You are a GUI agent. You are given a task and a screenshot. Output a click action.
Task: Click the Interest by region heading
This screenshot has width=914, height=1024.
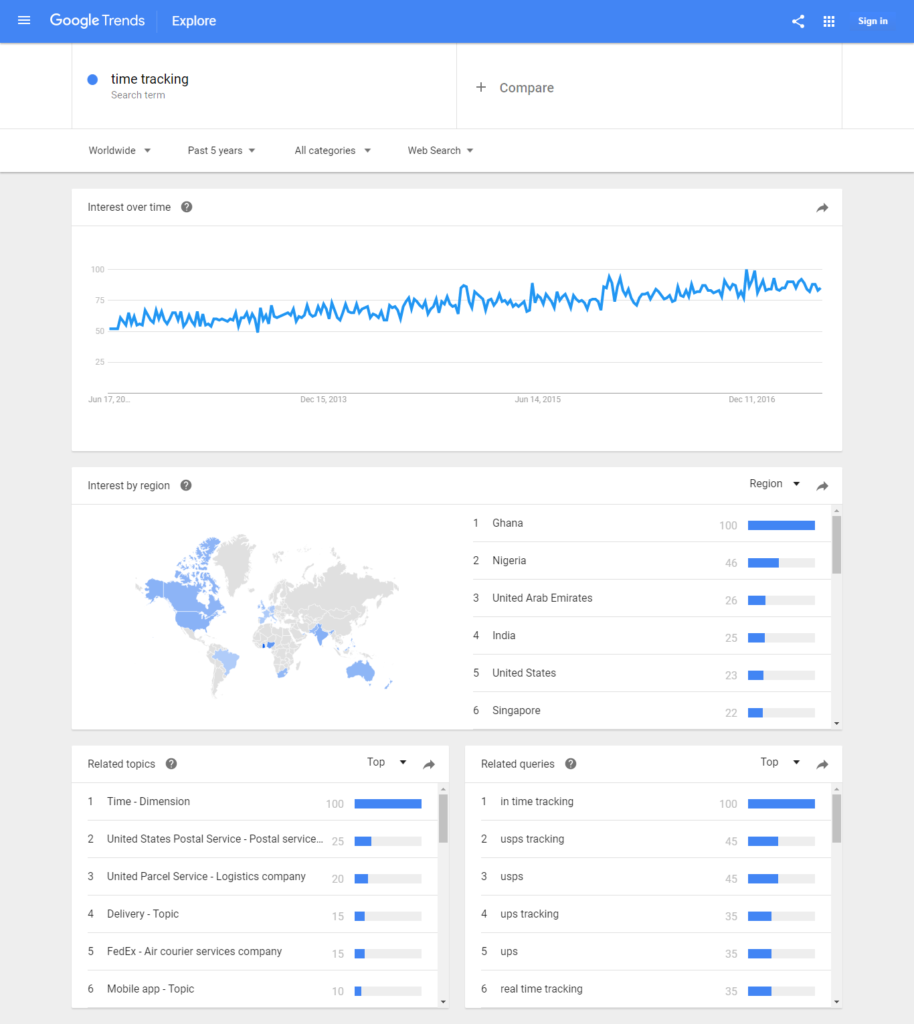[x=129, y=485]
